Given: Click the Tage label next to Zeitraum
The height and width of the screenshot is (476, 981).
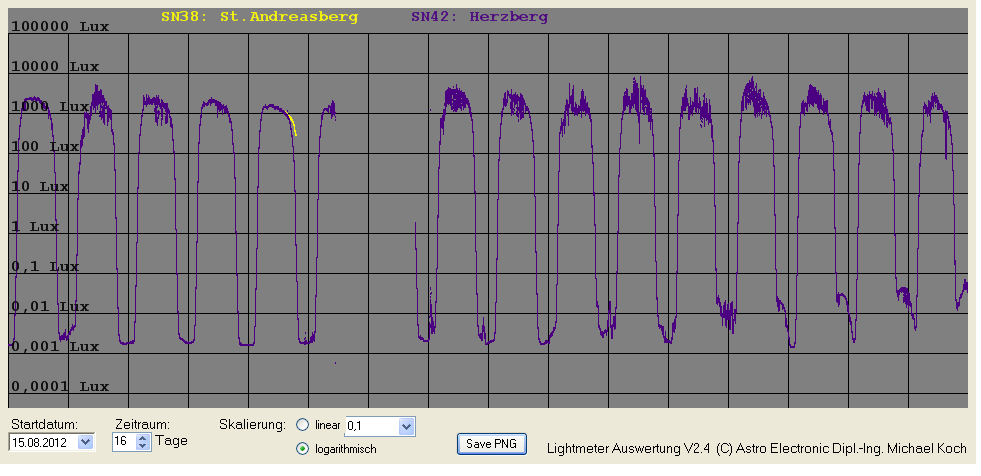Looking at the screenshot, I should coord(171,440).
